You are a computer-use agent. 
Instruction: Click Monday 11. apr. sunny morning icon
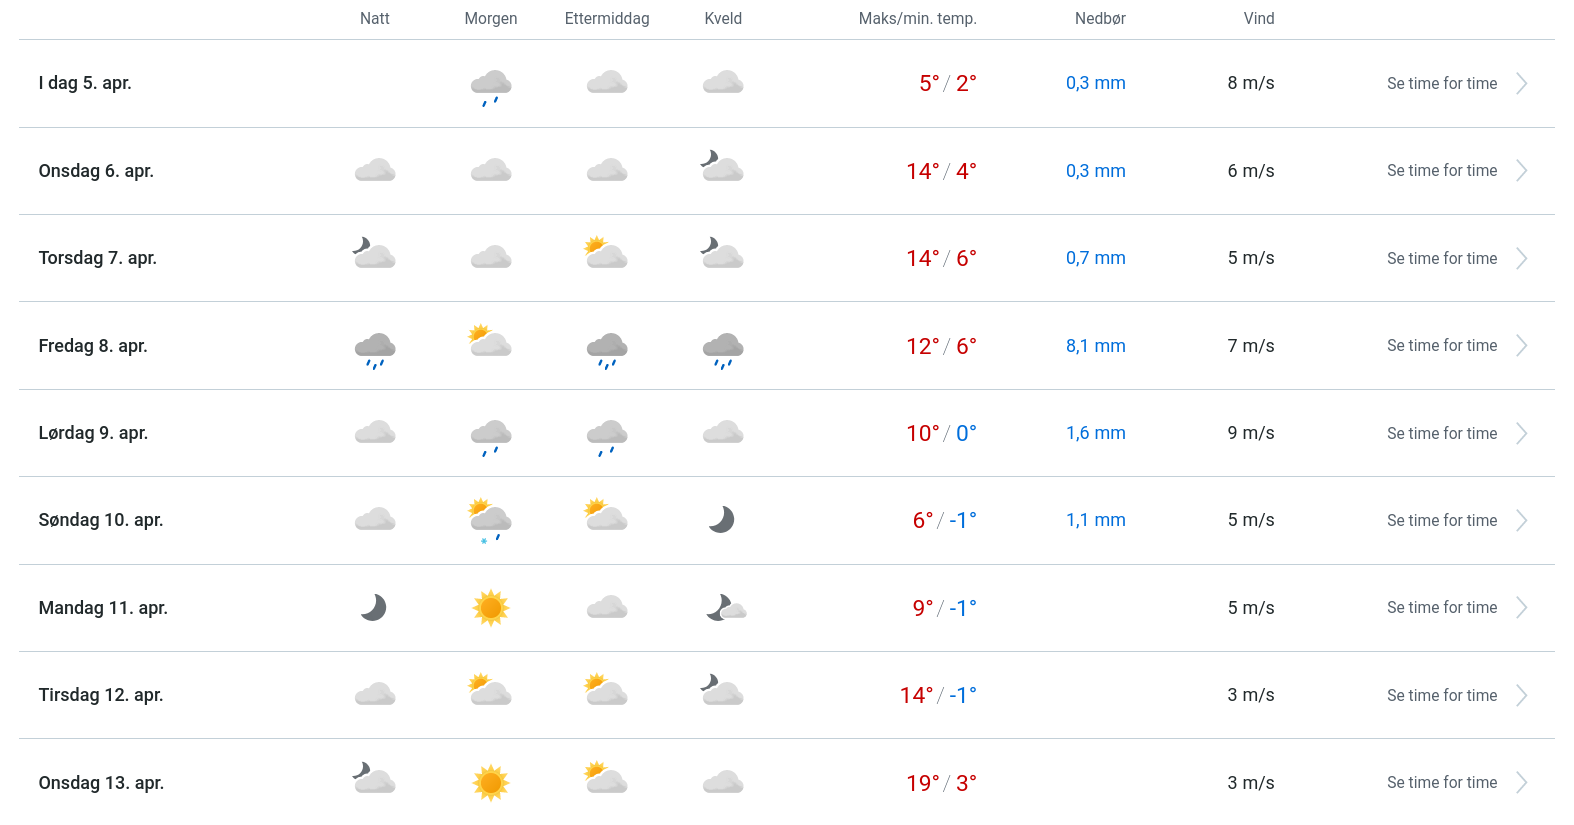491,608
